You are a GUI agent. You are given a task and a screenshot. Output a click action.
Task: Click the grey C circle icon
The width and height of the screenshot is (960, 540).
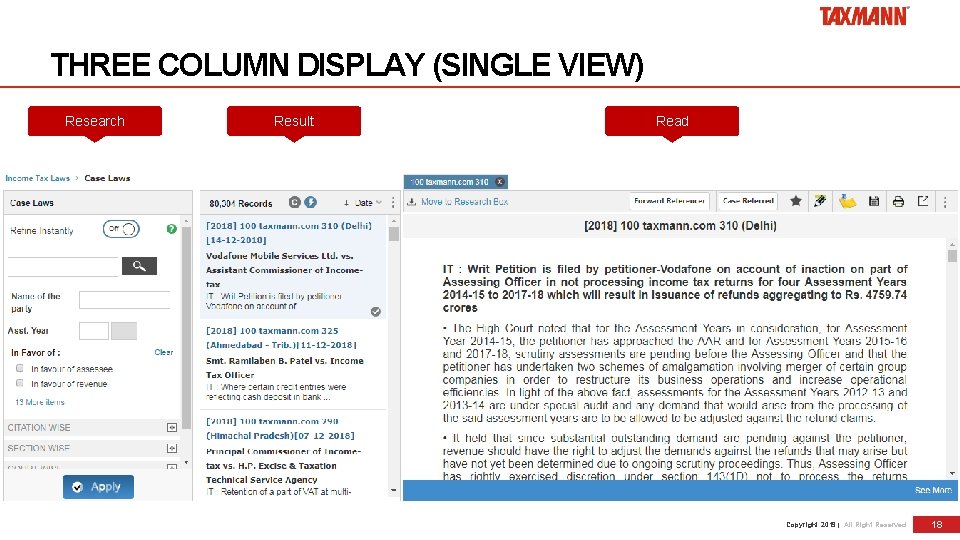[x=294, y=202]
